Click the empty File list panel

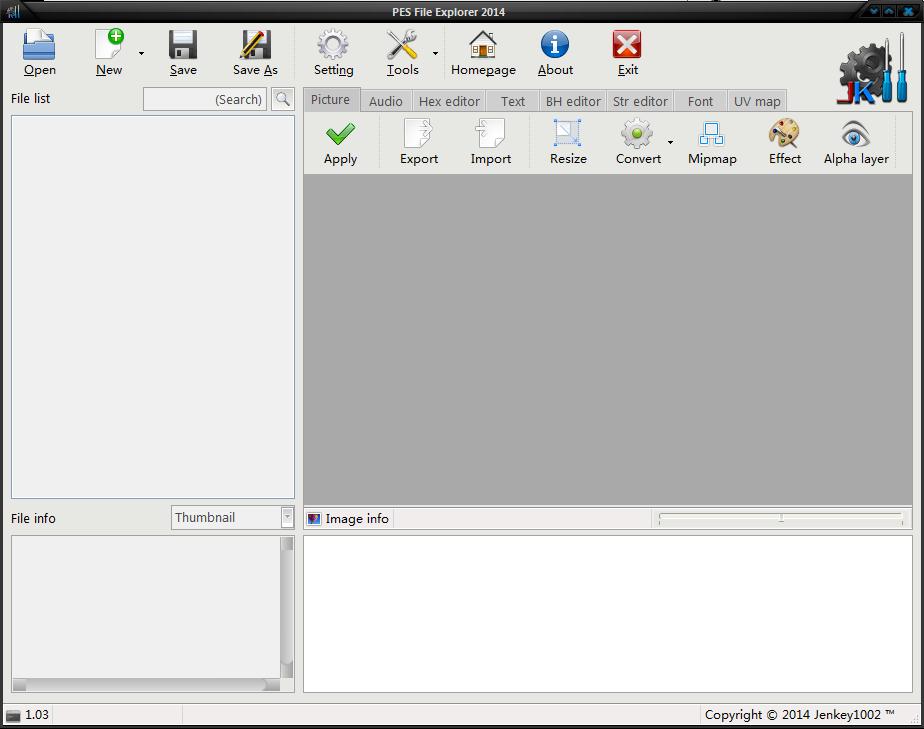[x=153, y=306]
